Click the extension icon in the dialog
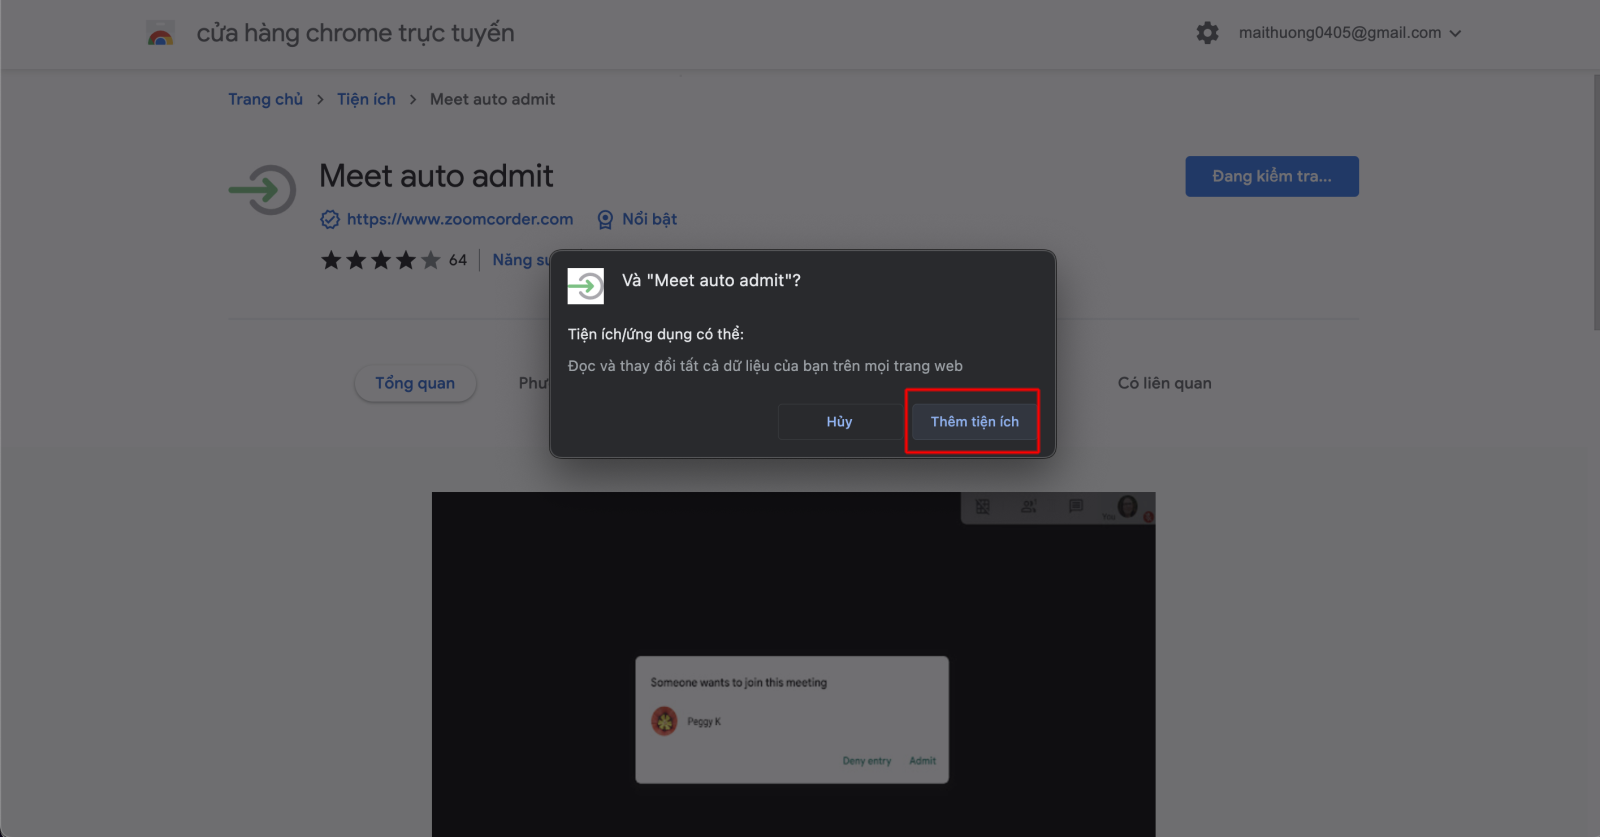Viewport: 1600px width, 837px height. point(586,286)
